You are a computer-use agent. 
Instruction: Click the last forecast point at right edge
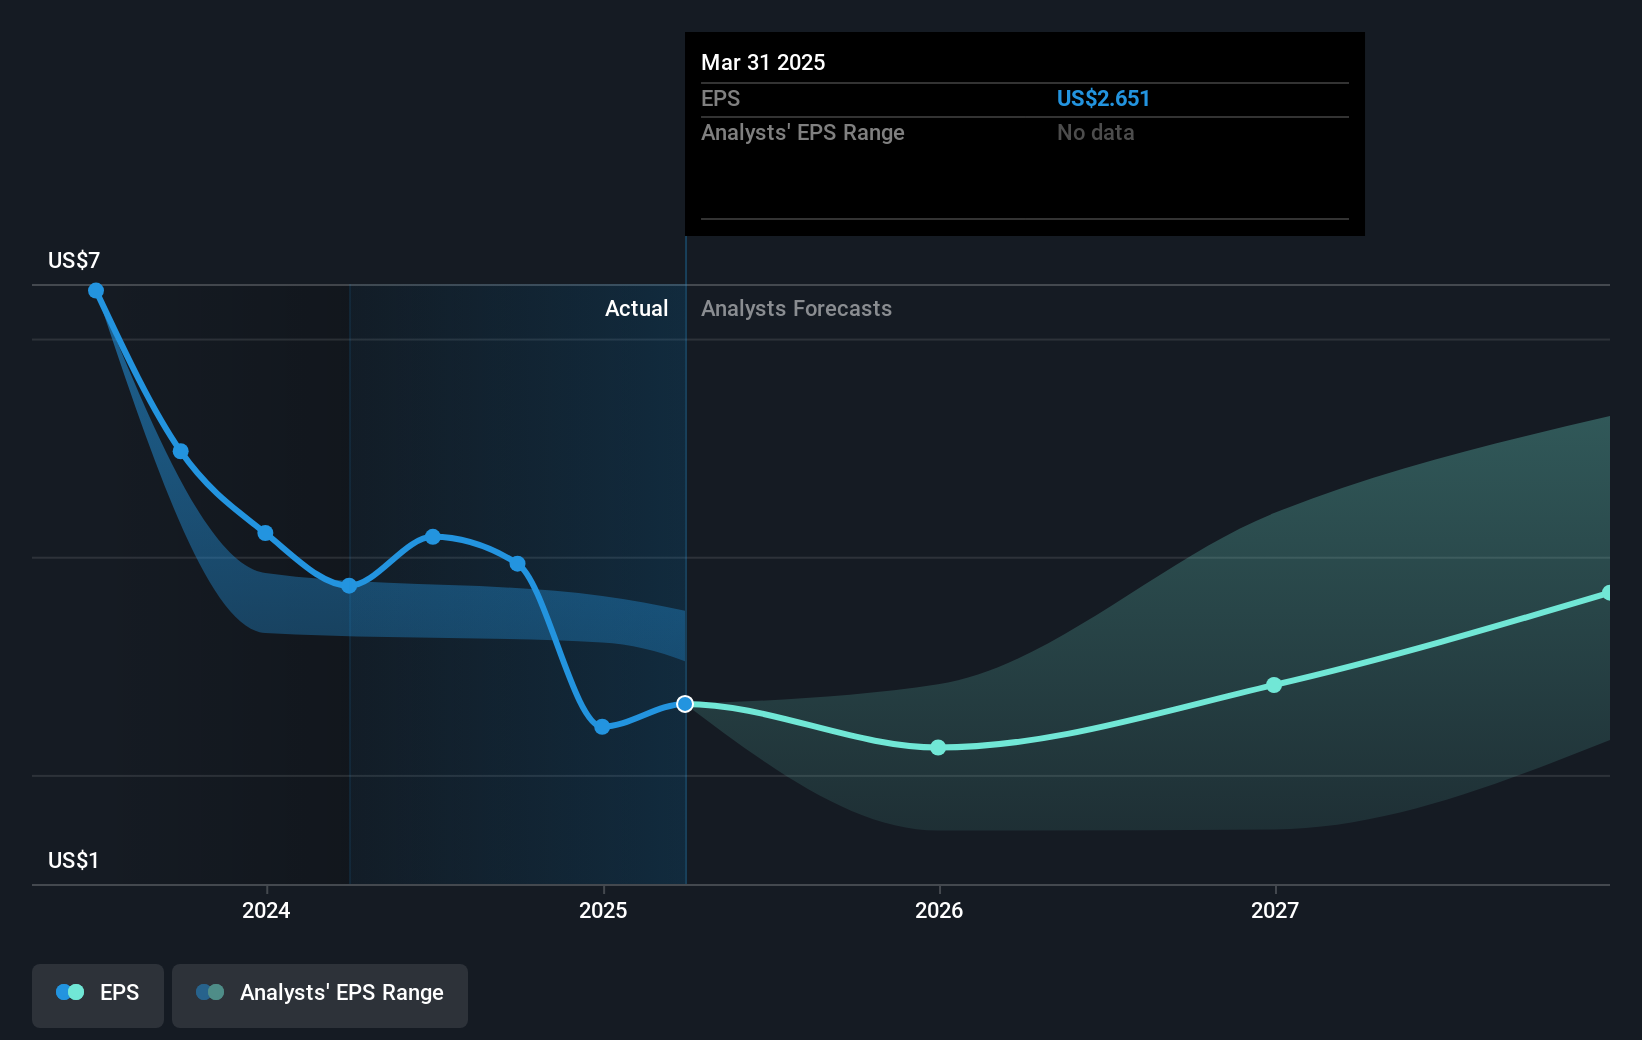pyautogui.click(x=1607, y=593)
